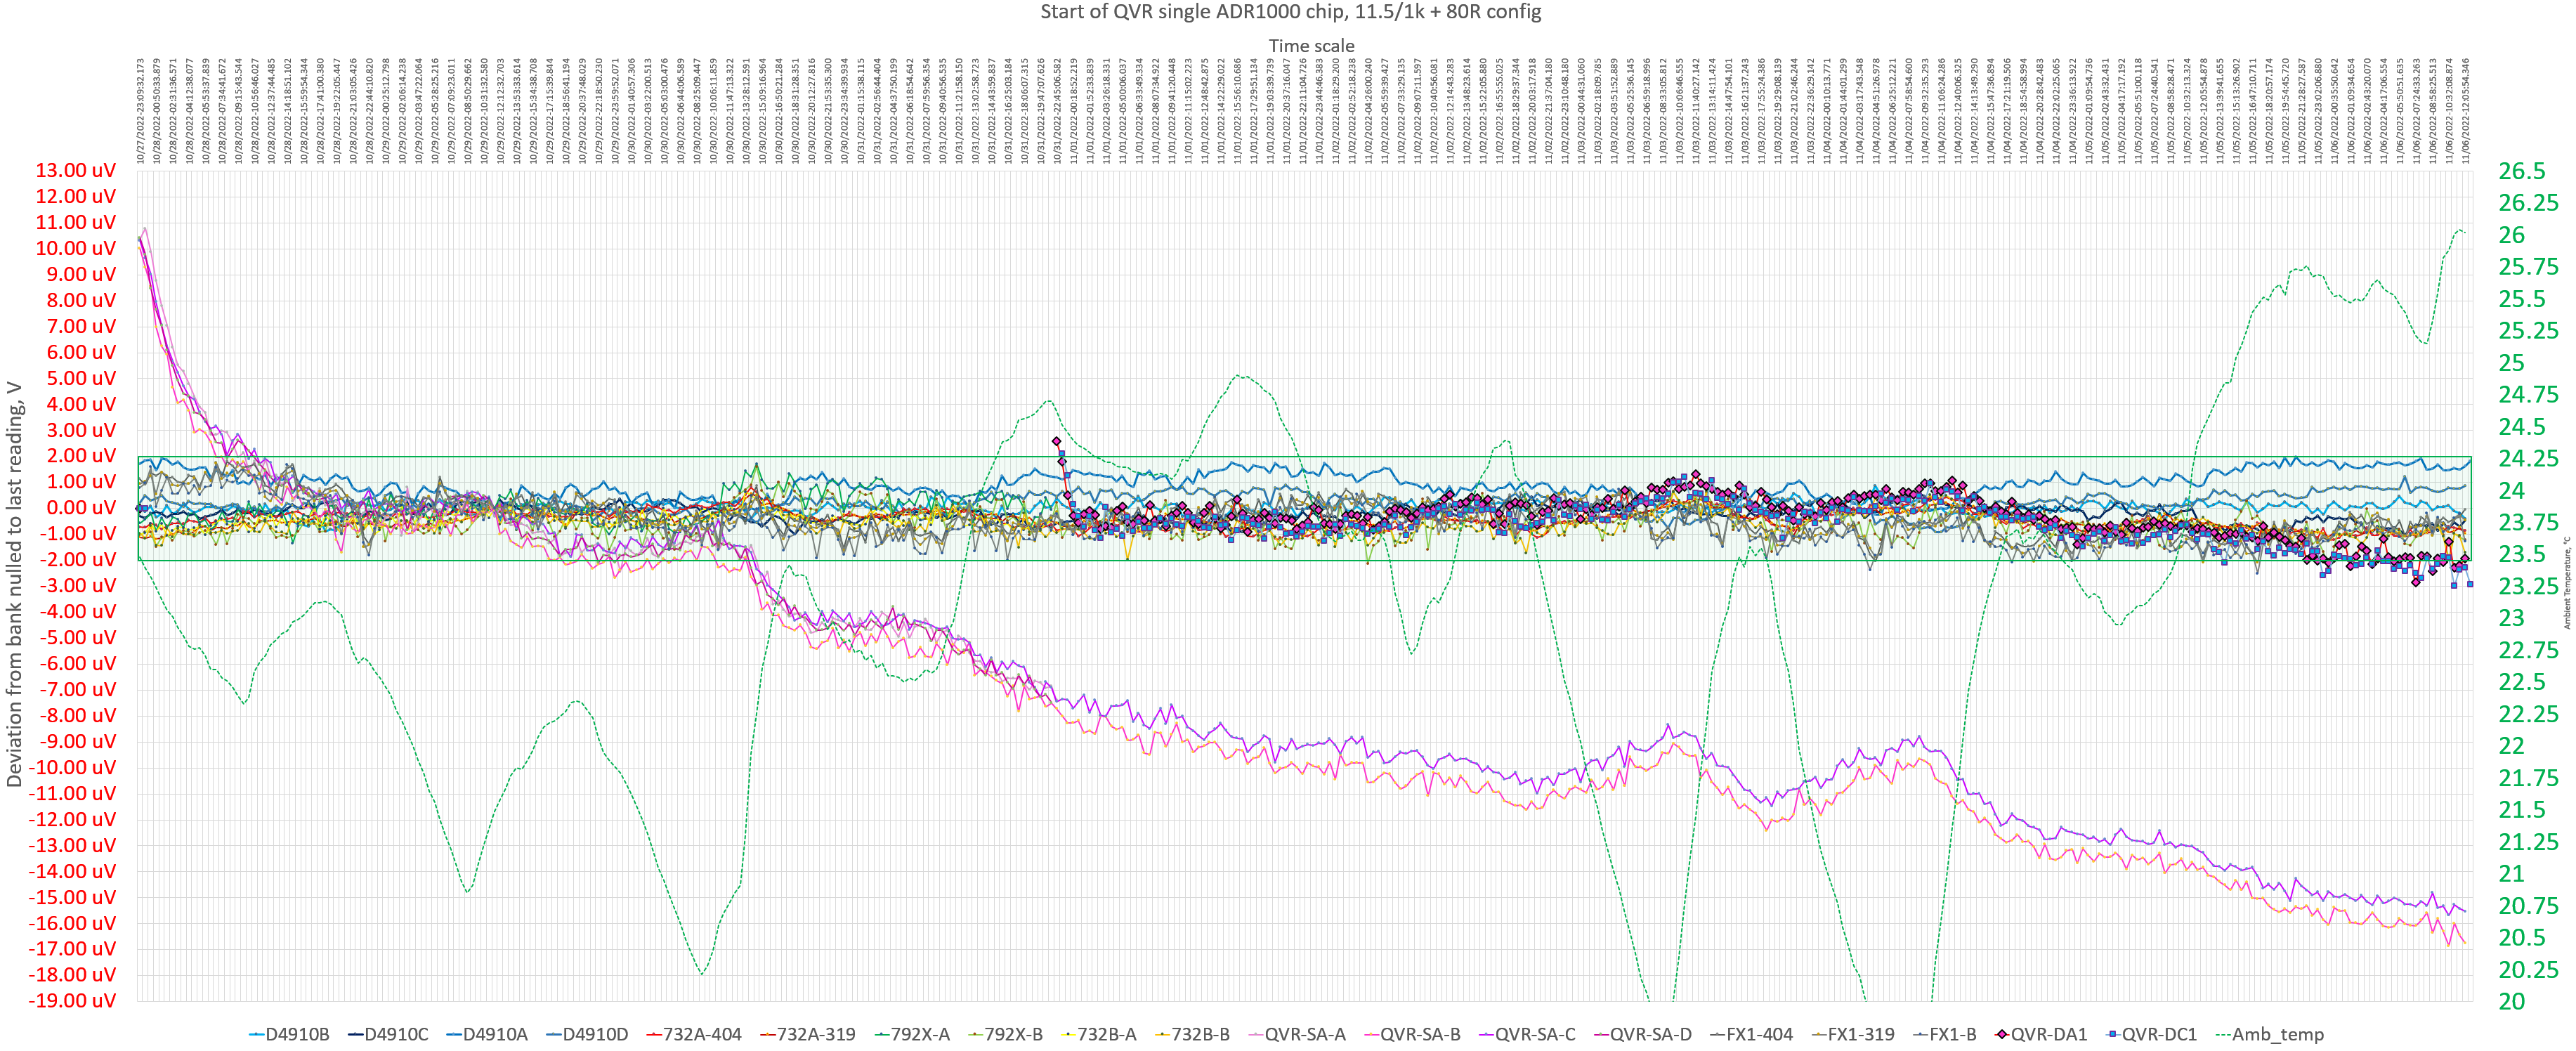The image size is (2576, 1051).
Task: Select FX1-404 legend entry
Action: (x=1752, y=1034)
